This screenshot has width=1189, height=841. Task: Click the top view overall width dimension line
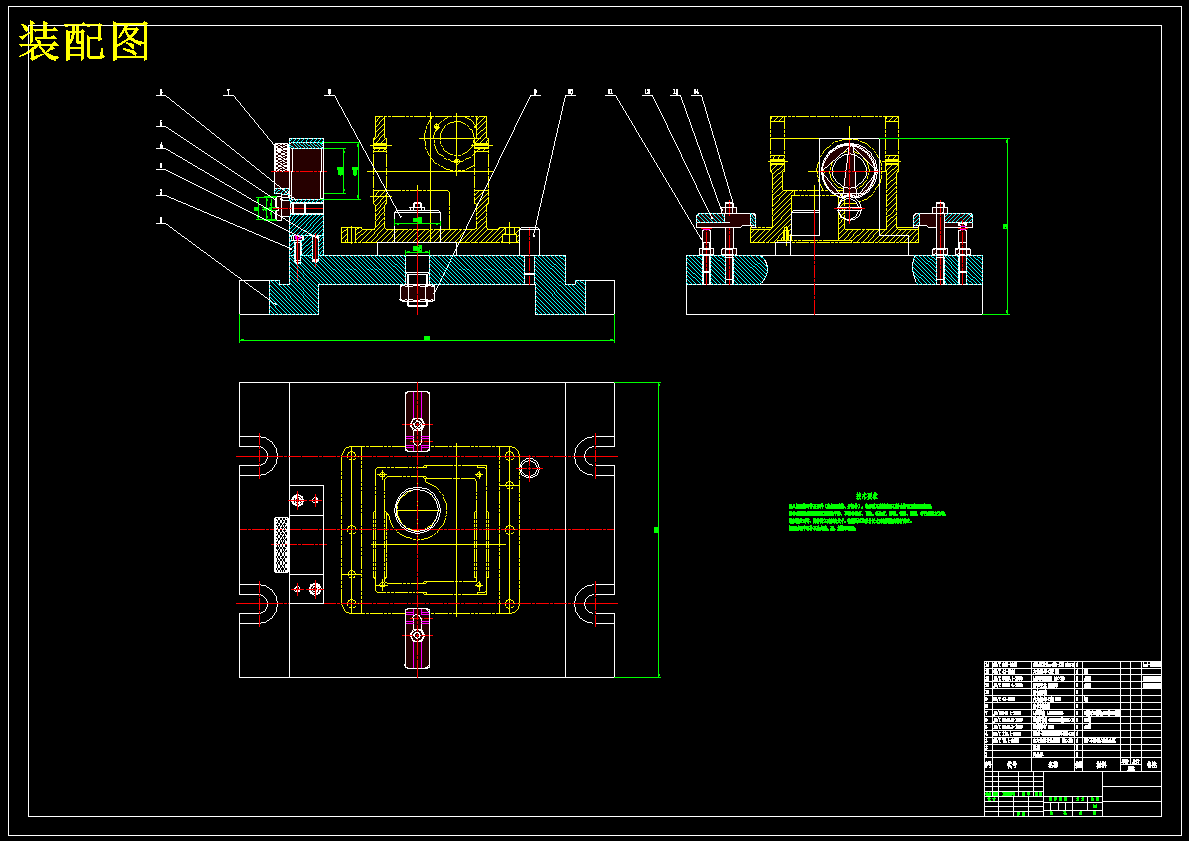coord(658,529)
